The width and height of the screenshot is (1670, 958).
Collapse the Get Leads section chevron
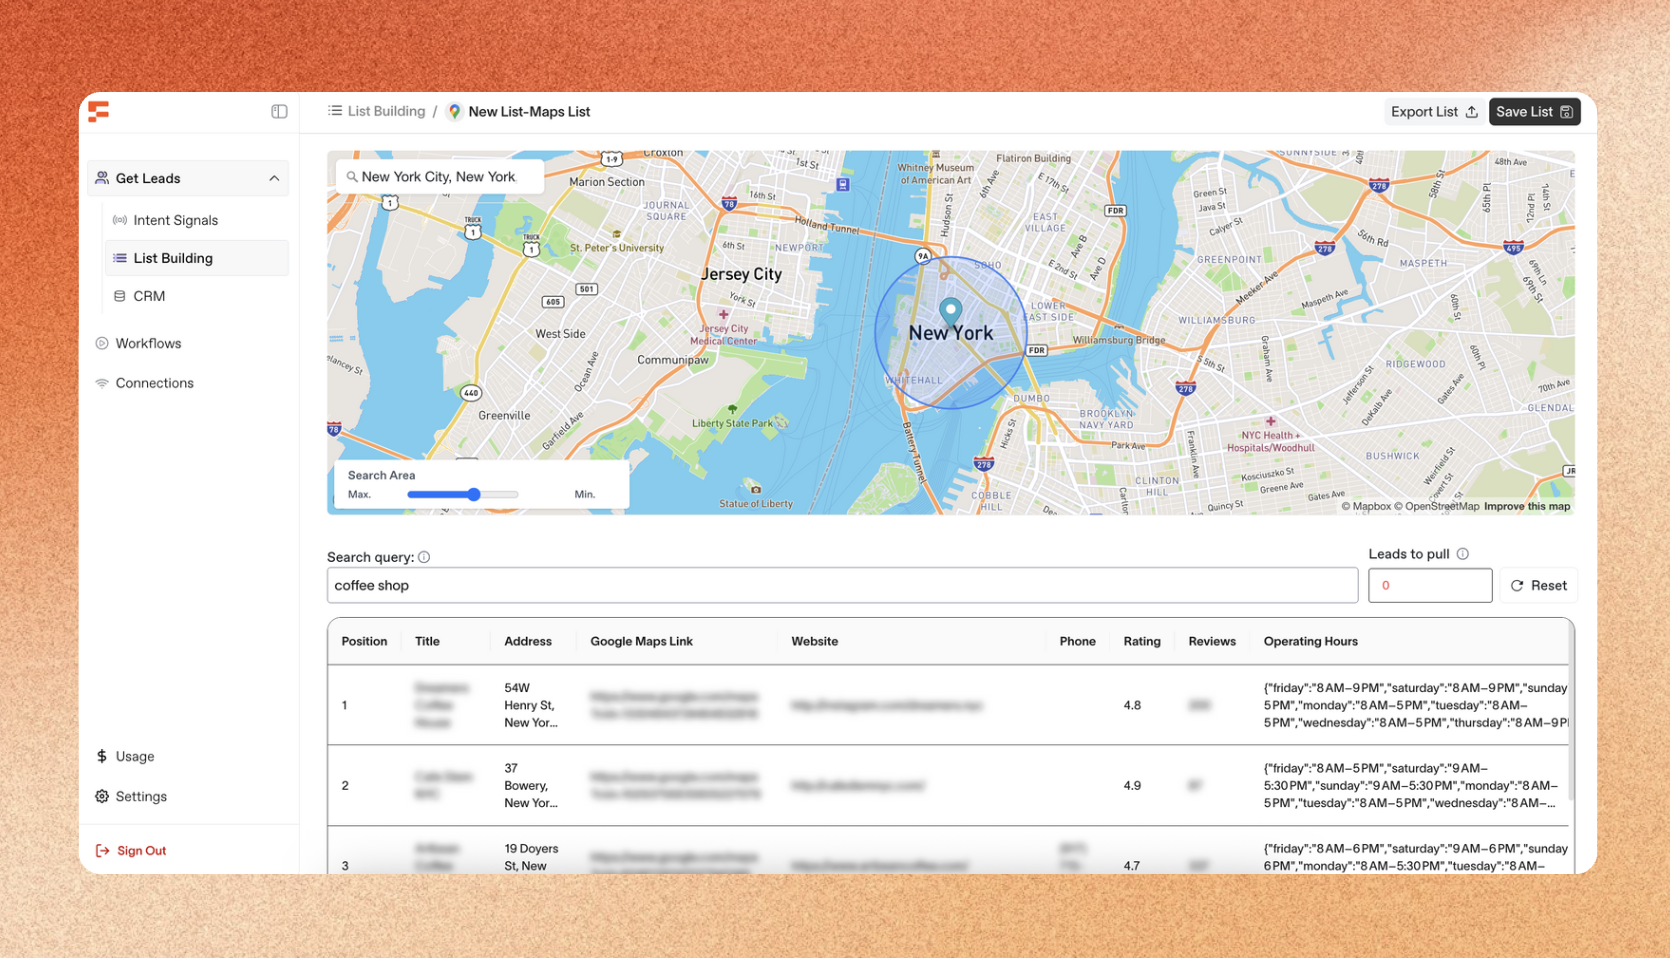tap(274, 179)
